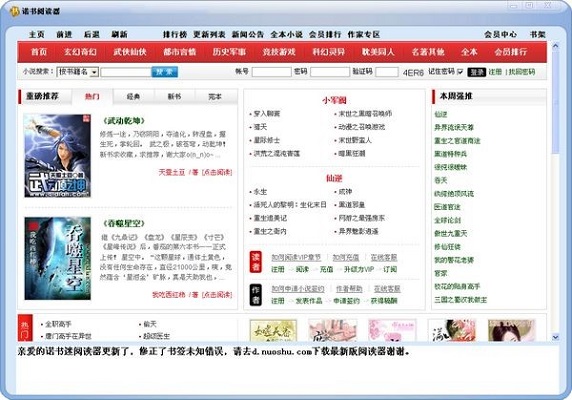Open 全本小说 in the top toolbar
This screenshot has width=572, height=400.
286,34
